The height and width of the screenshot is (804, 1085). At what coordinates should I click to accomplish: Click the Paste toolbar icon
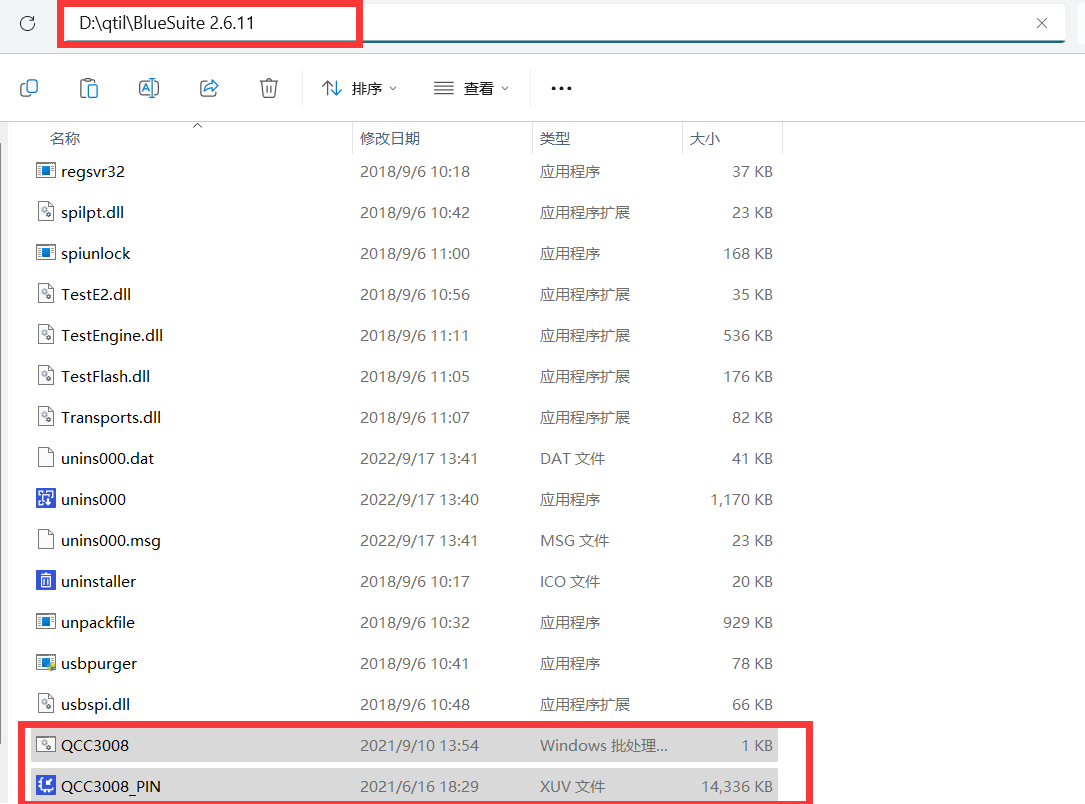tap(89, 88)
